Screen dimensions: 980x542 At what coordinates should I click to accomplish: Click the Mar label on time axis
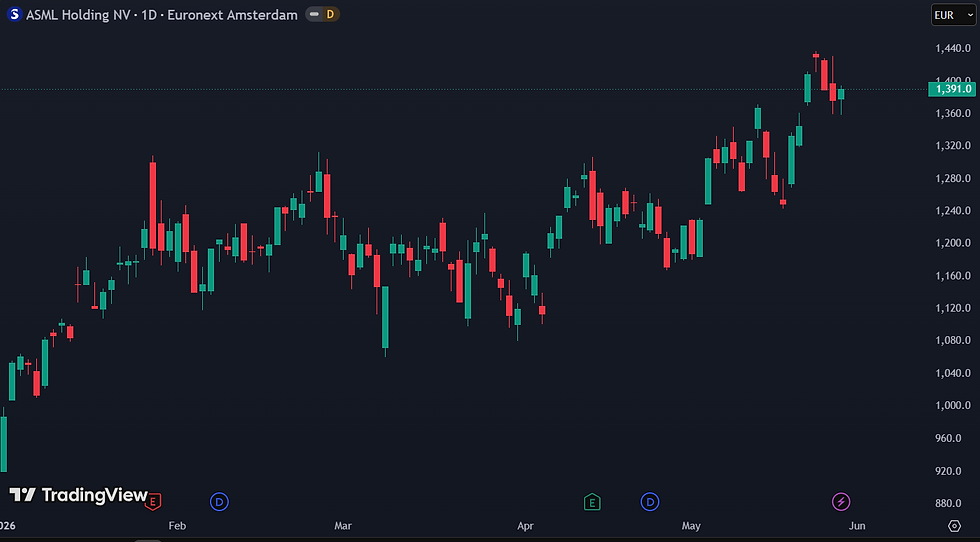click(343, 526)
